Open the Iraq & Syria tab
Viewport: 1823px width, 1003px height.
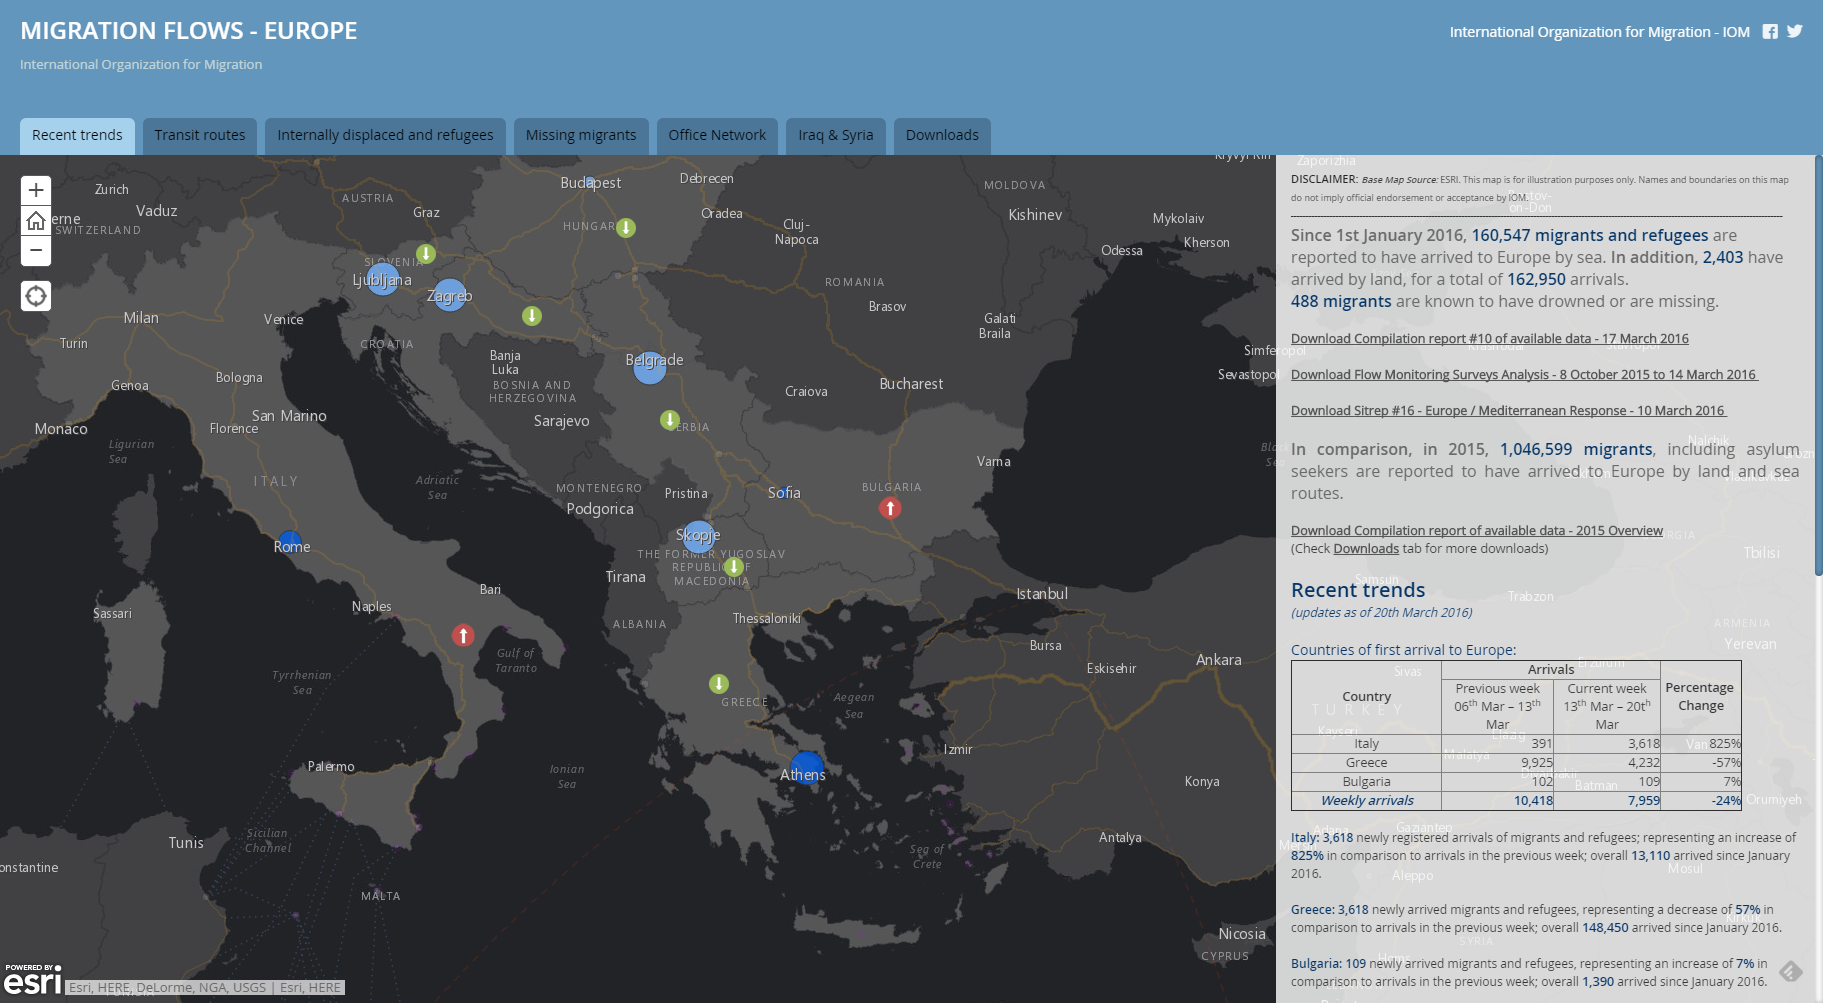point(835,135)
